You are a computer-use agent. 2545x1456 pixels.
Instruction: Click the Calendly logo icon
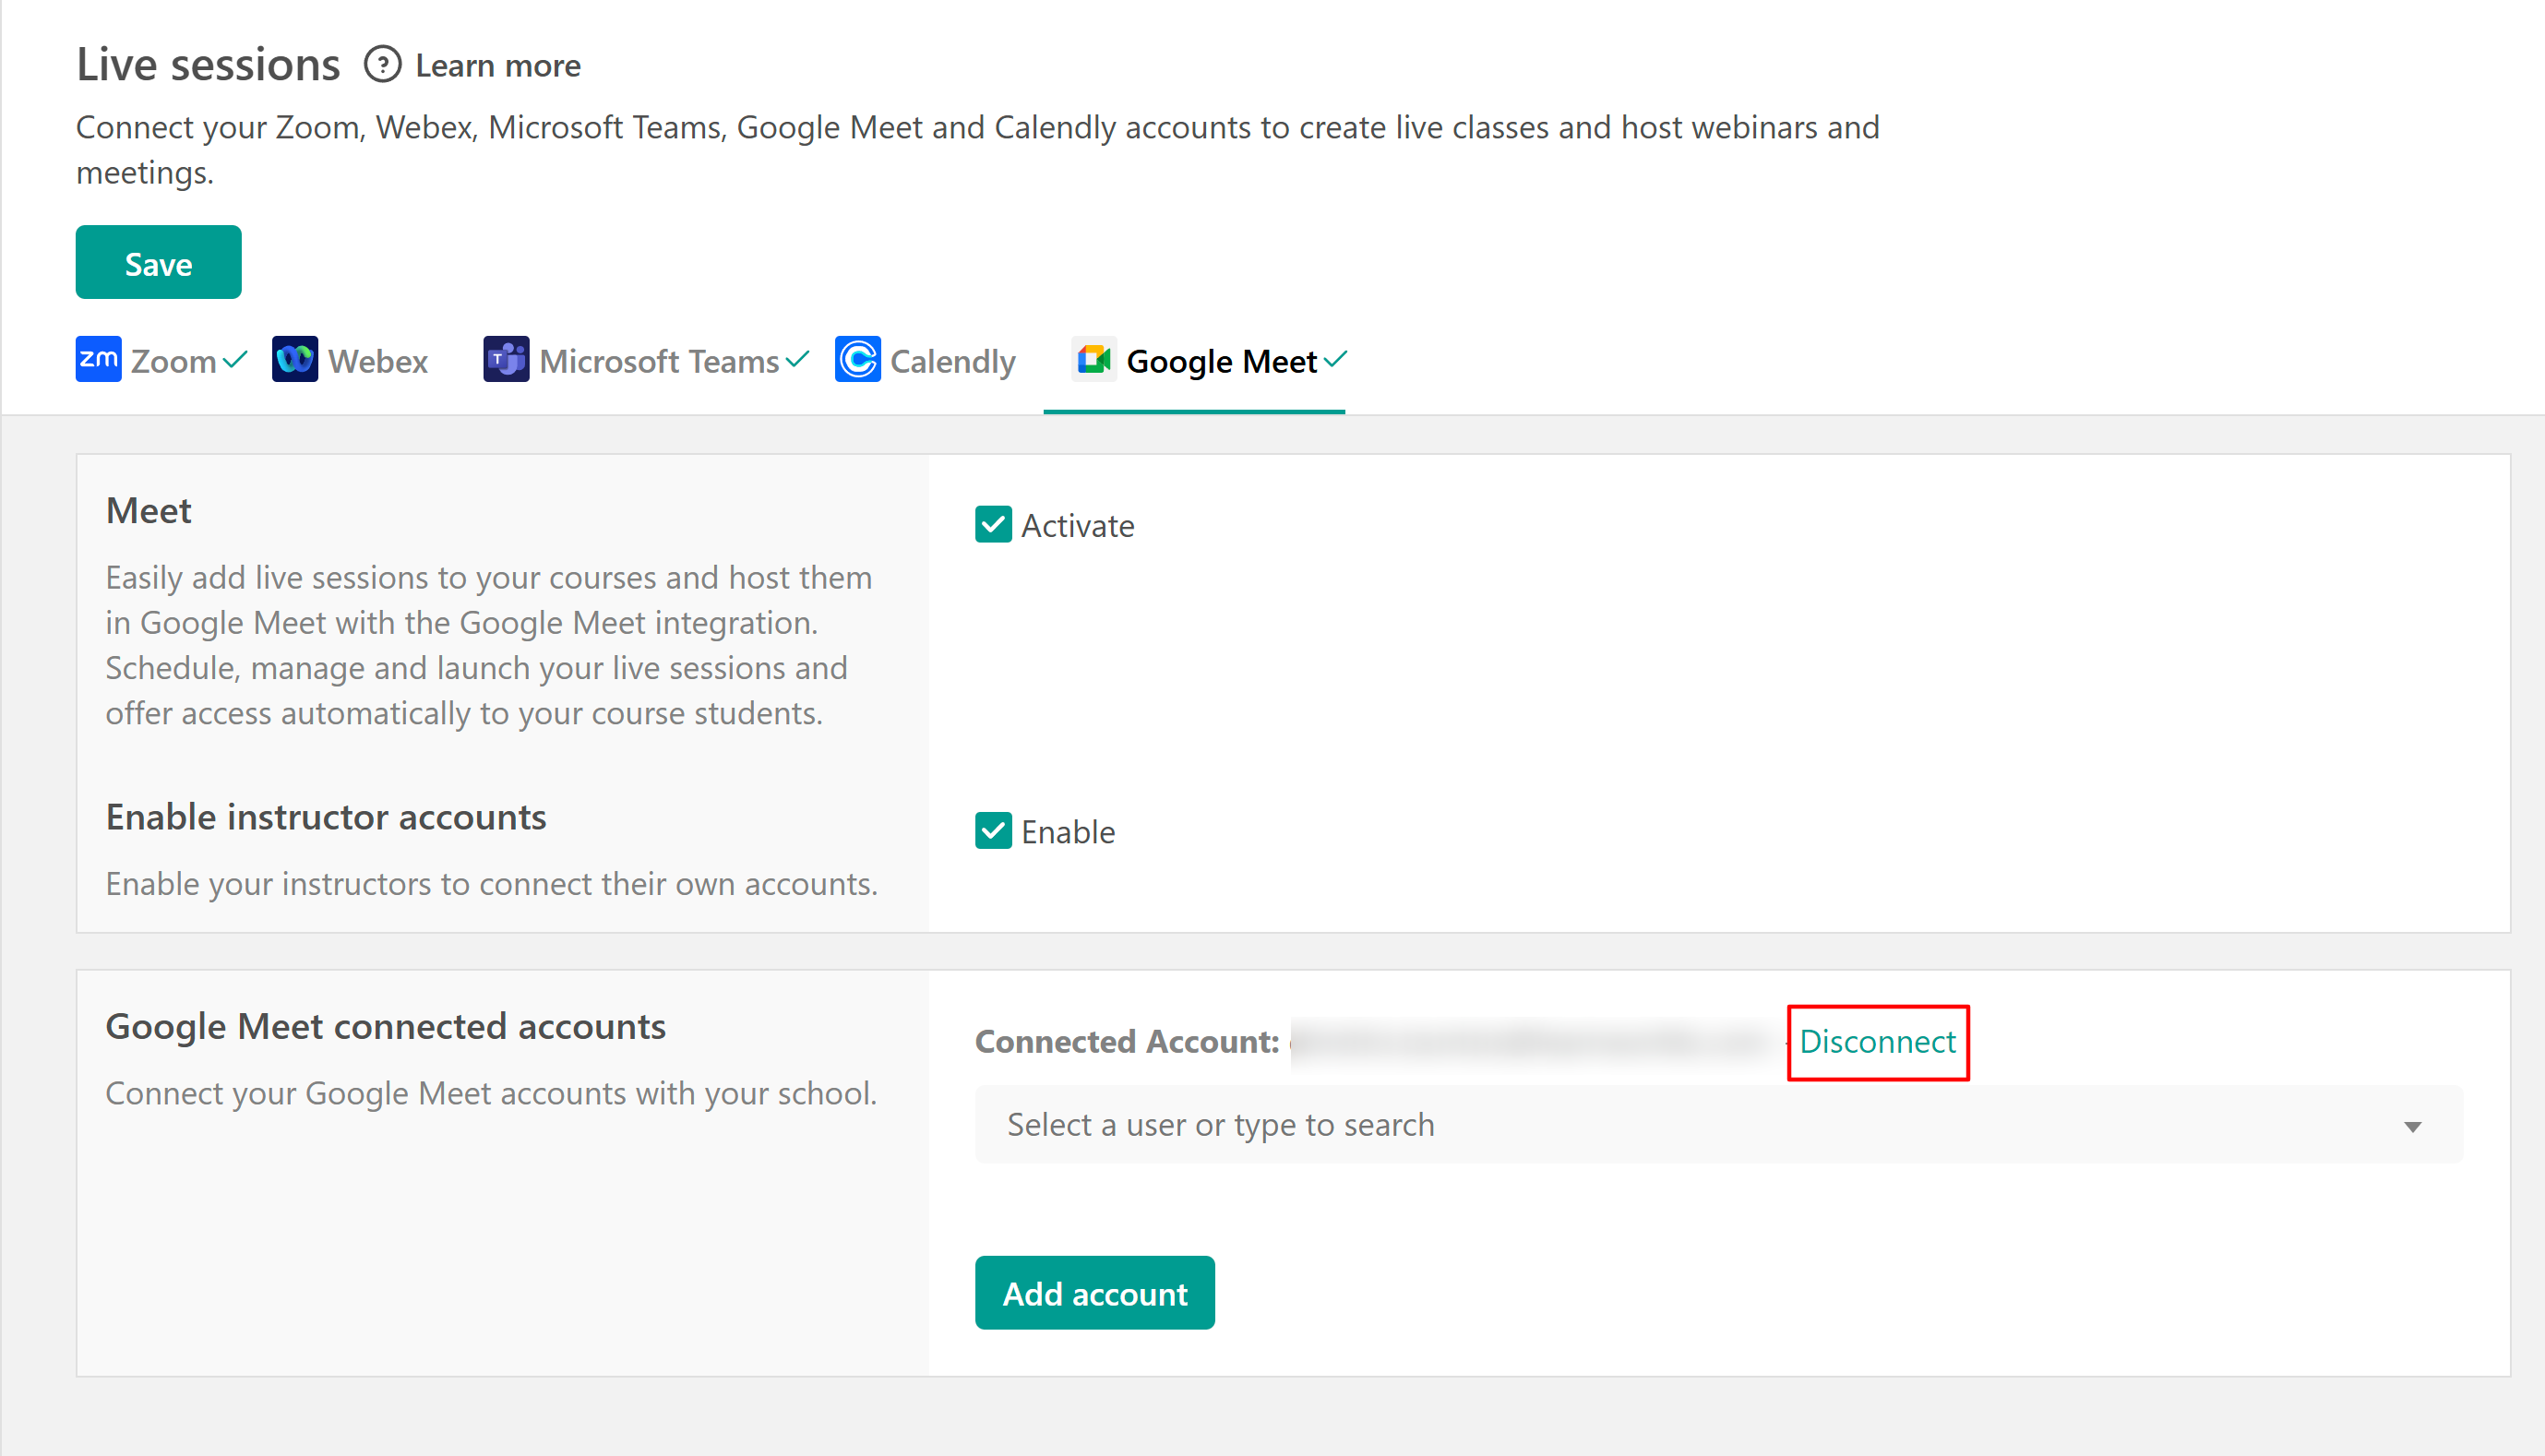[x=858, y=359]
